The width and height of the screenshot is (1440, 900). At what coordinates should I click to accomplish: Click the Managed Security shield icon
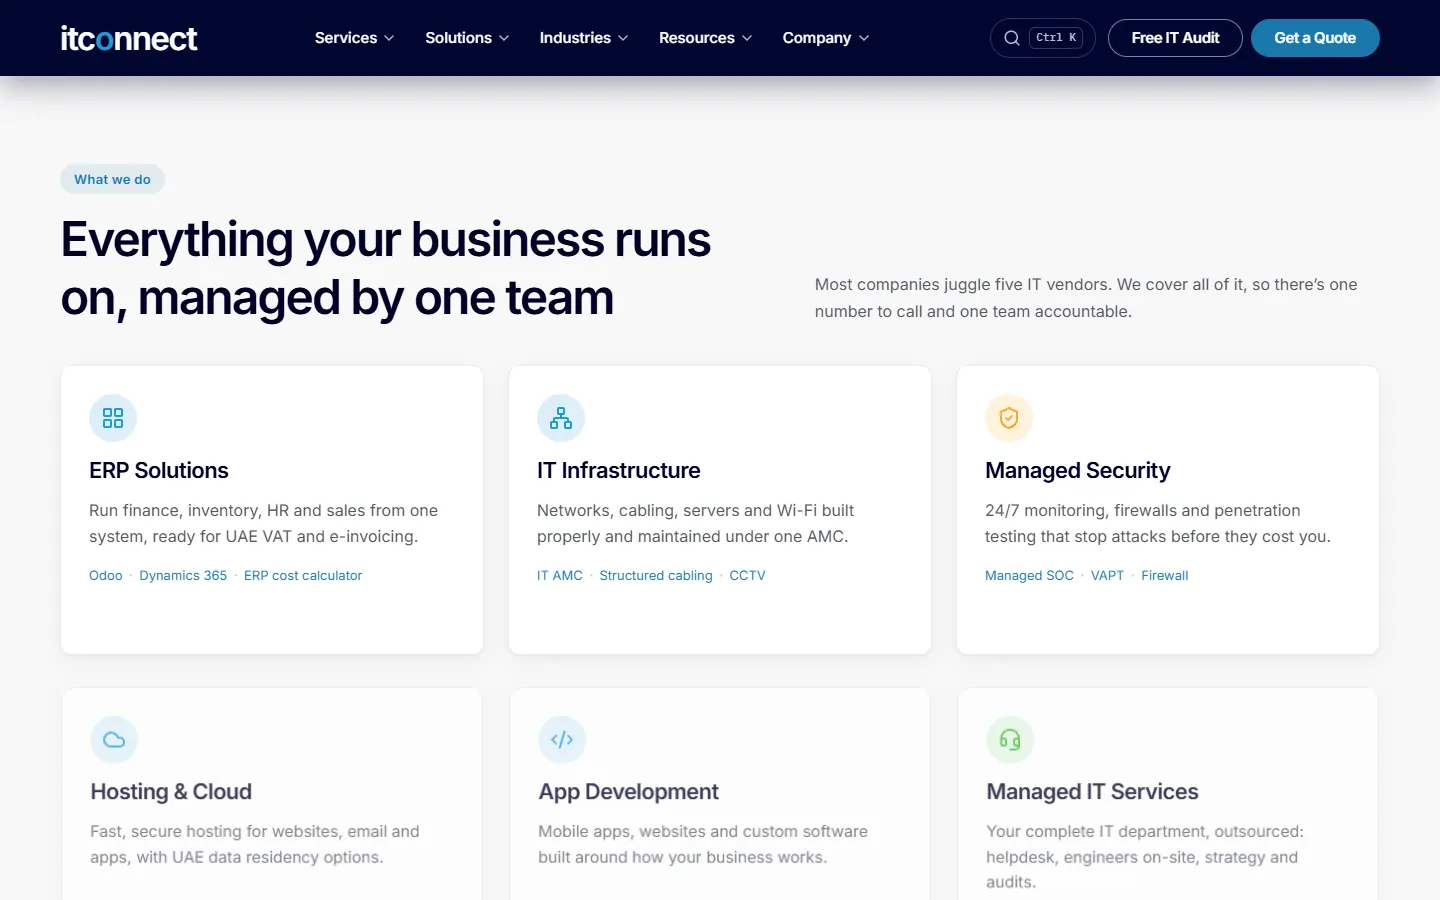click(1009, 418)
